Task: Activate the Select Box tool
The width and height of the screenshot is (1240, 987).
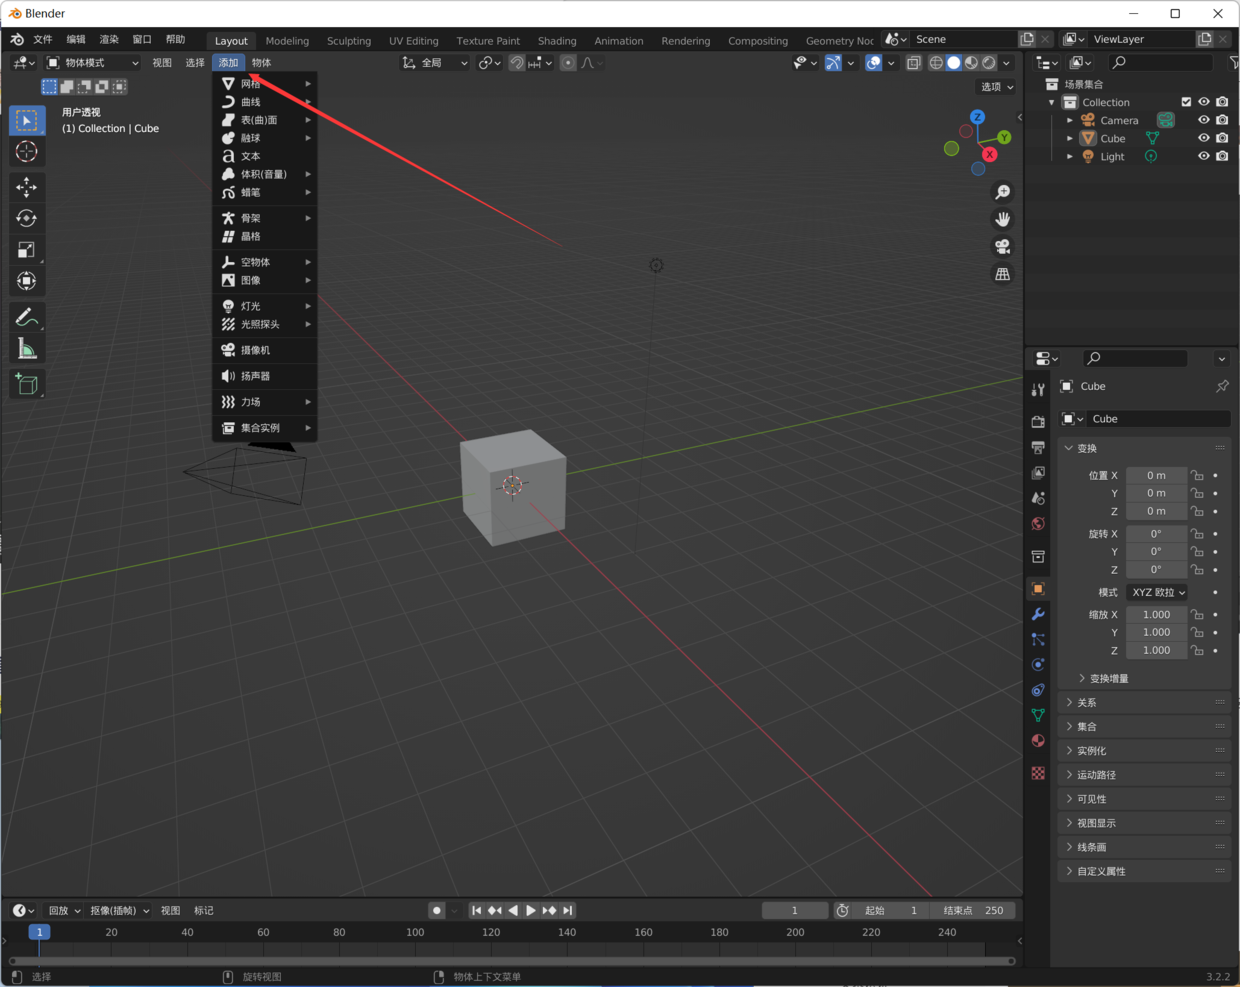Action: tap(27, 120)
